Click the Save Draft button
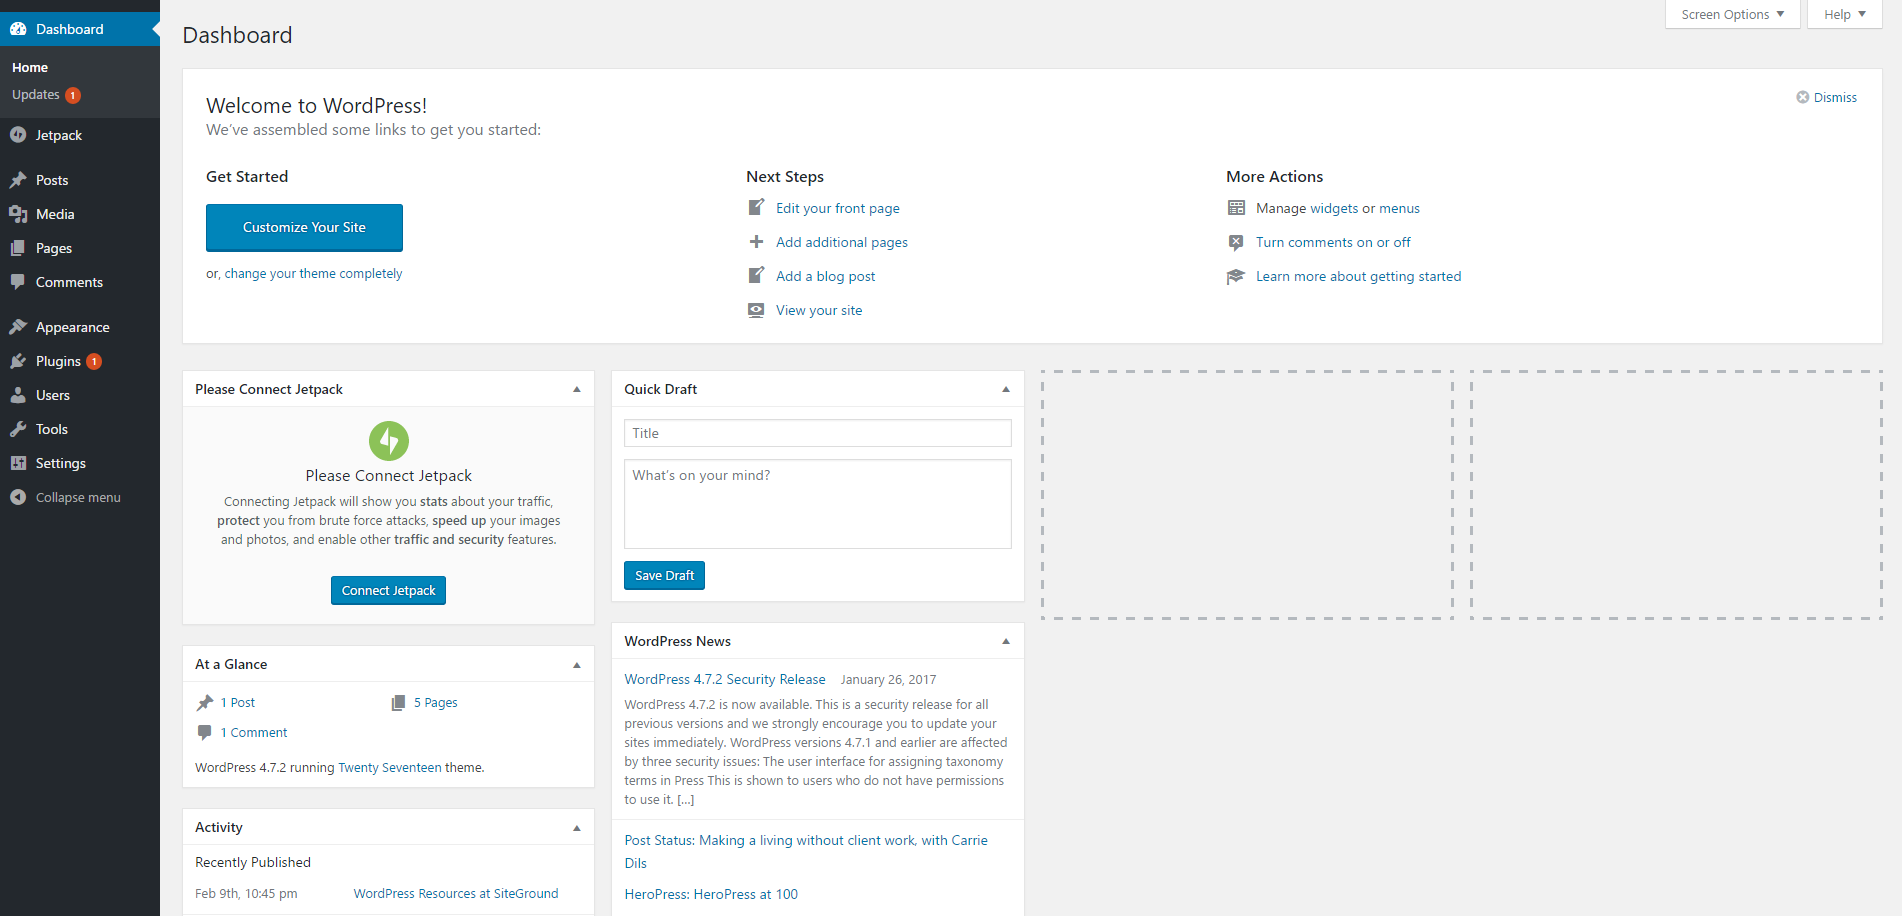 tap(664, 575)
